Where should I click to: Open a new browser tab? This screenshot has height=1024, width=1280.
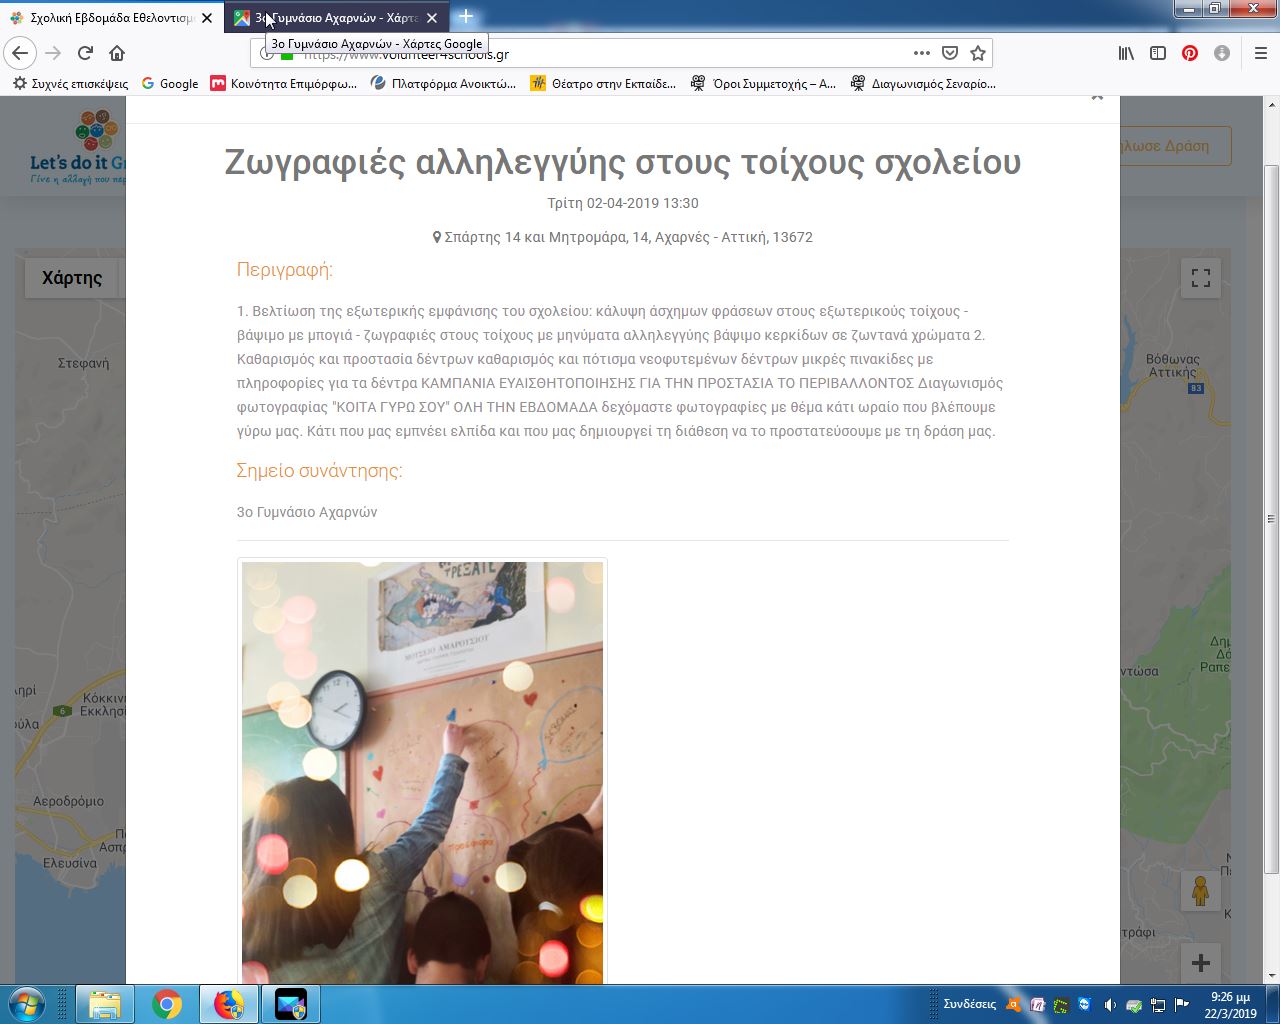click(x=466, y=17)
